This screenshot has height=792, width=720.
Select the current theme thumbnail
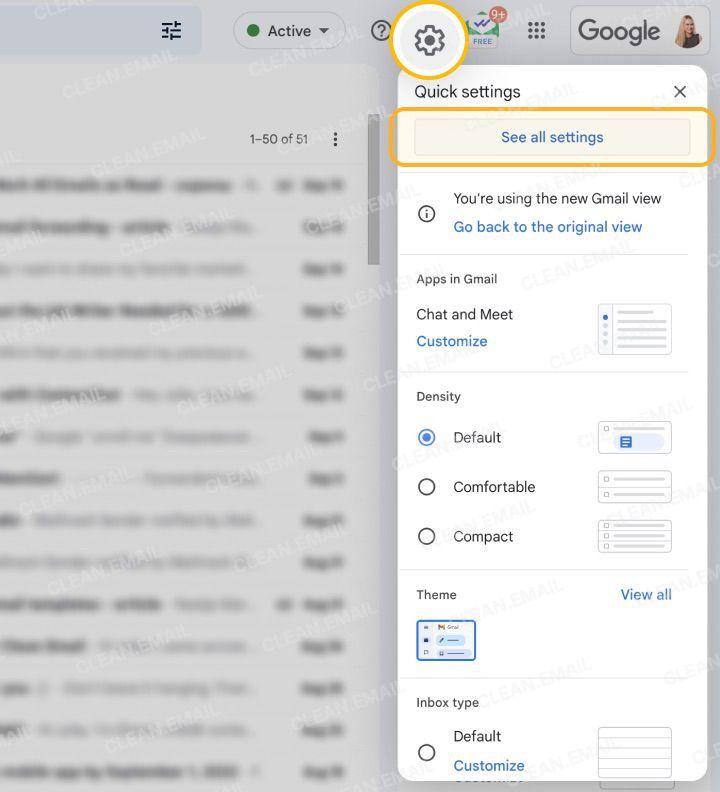click(x=446, y=640)
